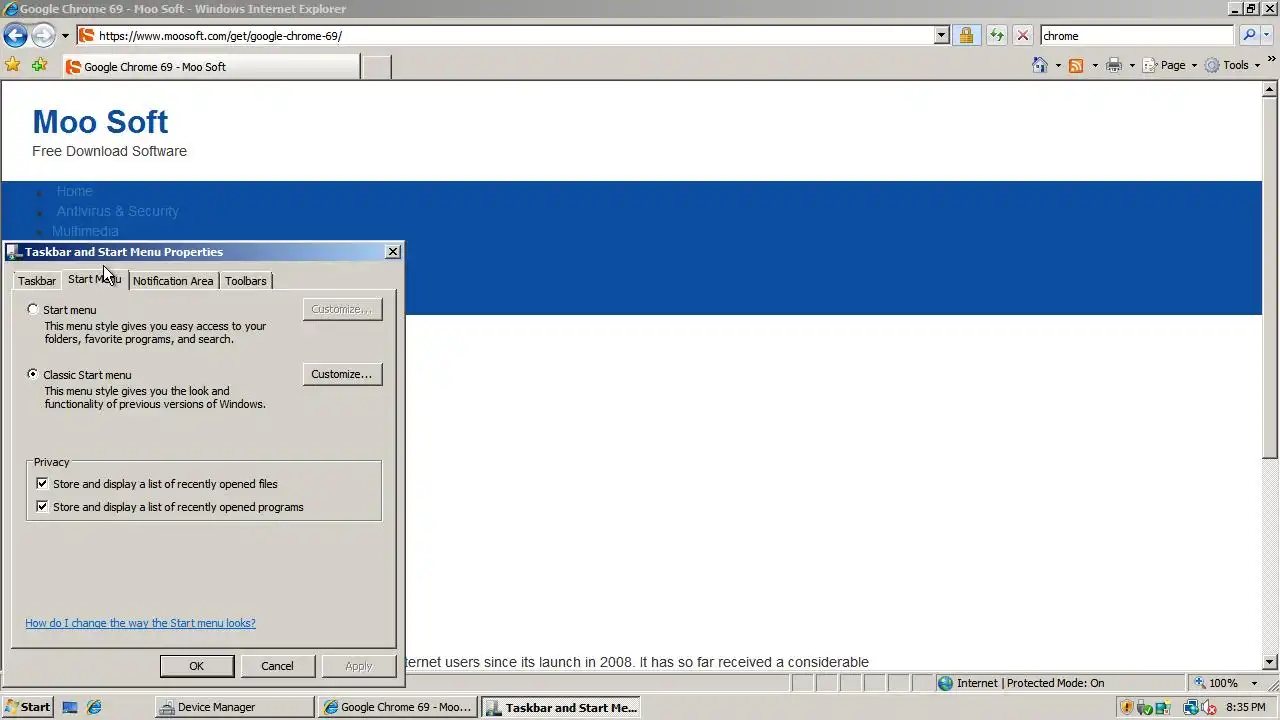
Task: Open the Antivirus & Security navigation link
Action: coord(117,211)
